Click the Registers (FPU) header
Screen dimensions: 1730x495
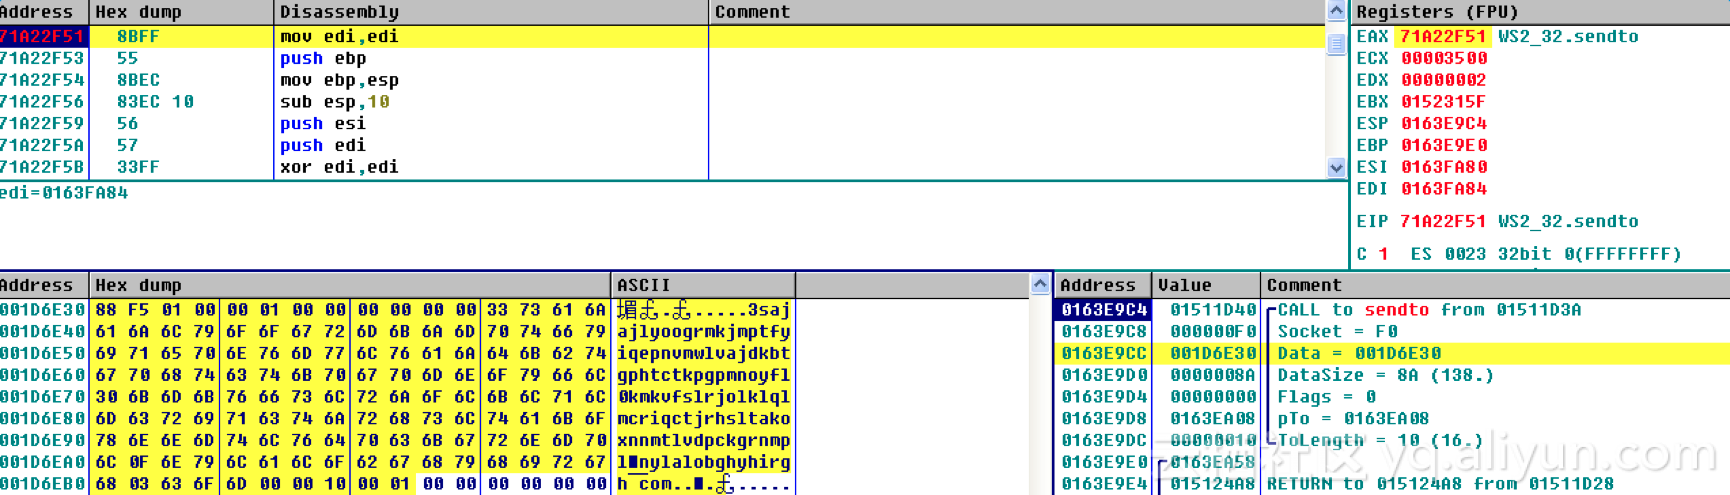pyautogui.click(x=1437, y=12)
